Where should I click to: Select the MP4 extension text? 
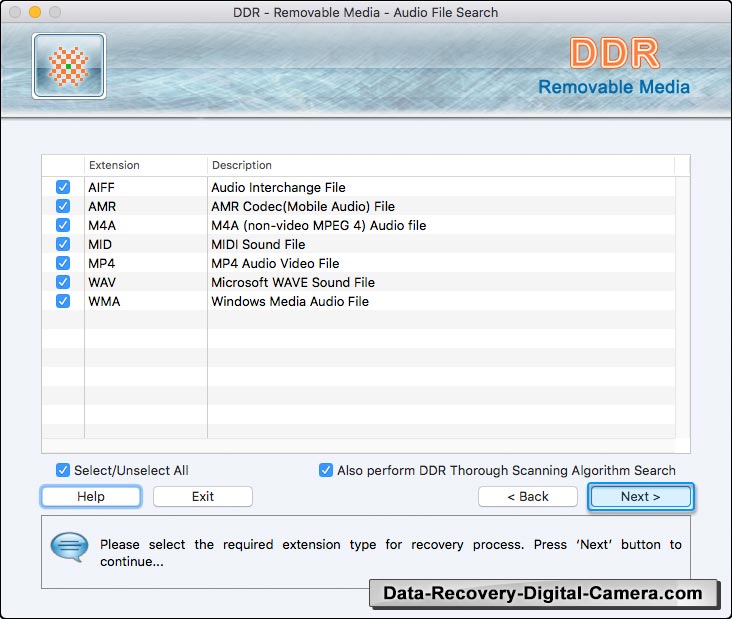[102, 263]
